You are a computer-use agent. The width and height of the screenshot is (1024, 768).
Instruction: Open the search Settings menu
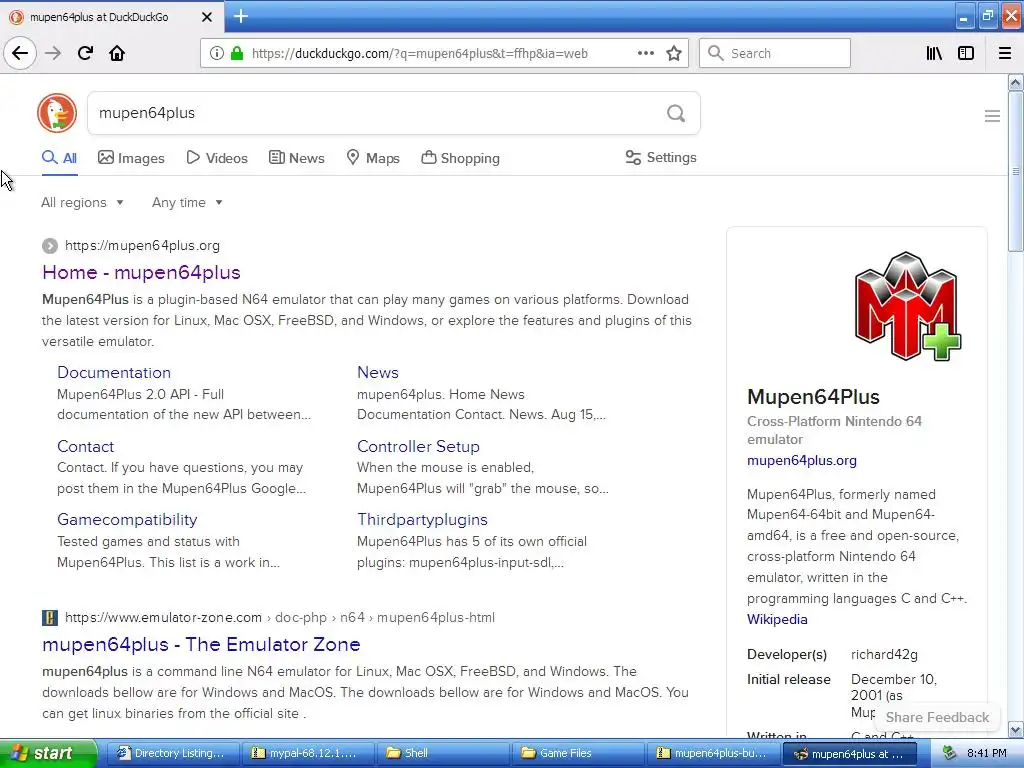(661, 157)
